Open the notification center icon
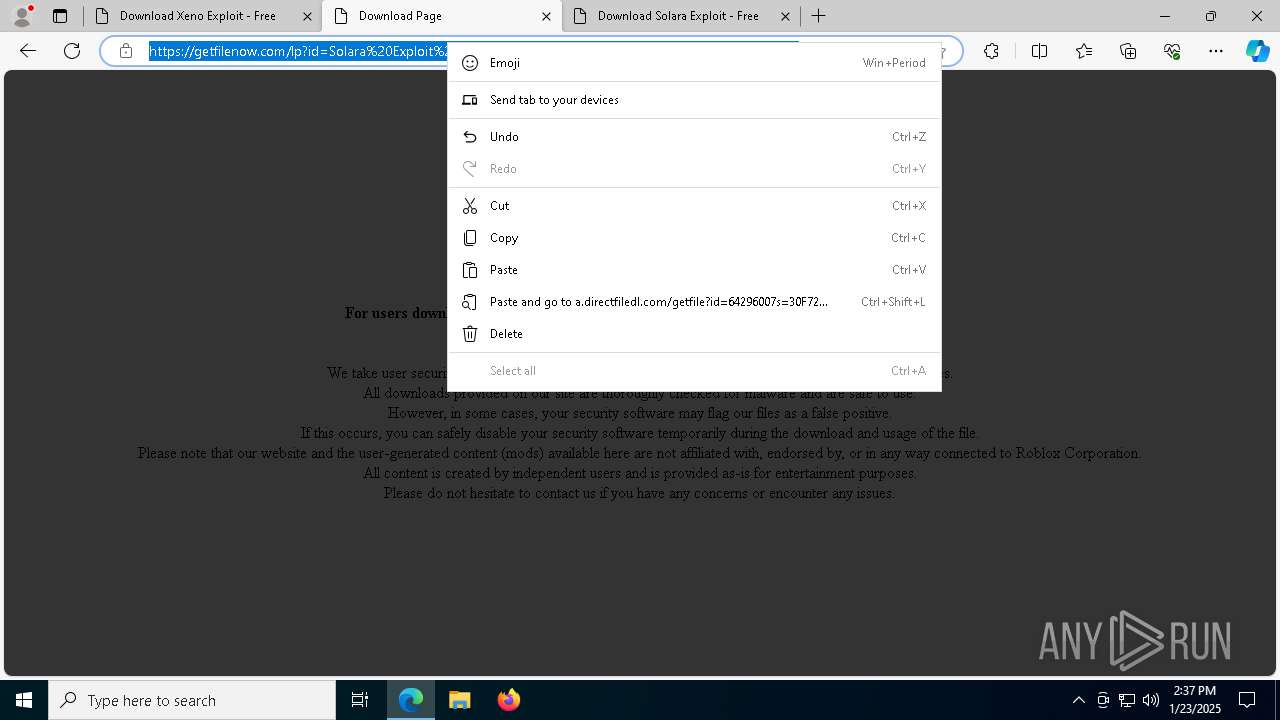Viewport: 1280px width, 720px height. (x=1247, y=700)
